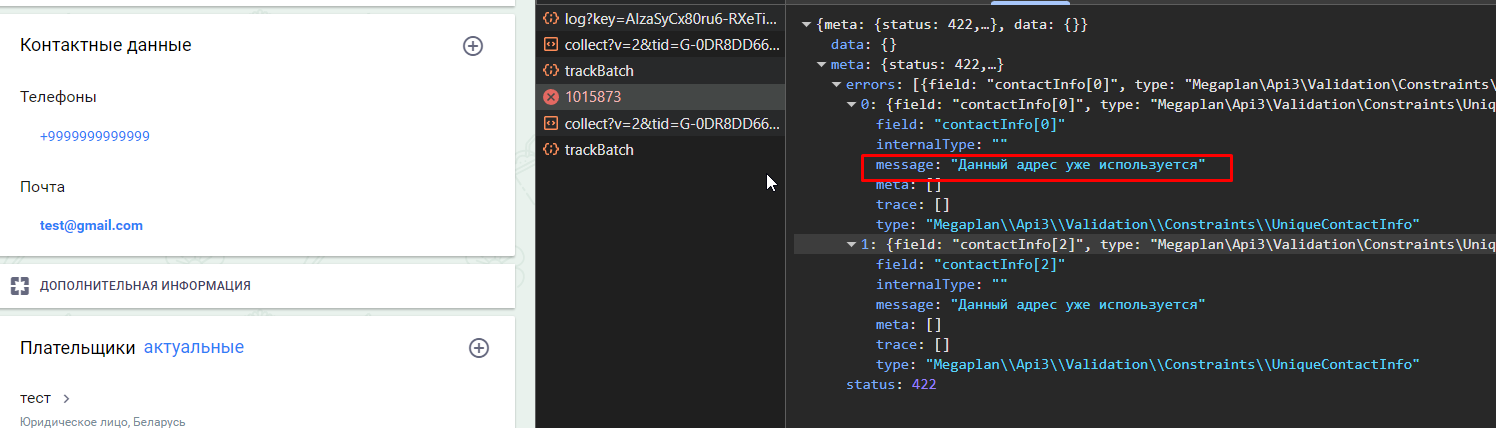Screen dimensions: 1496x428
Task: Click the icon of the log?key request
Action: coord(550,19)
